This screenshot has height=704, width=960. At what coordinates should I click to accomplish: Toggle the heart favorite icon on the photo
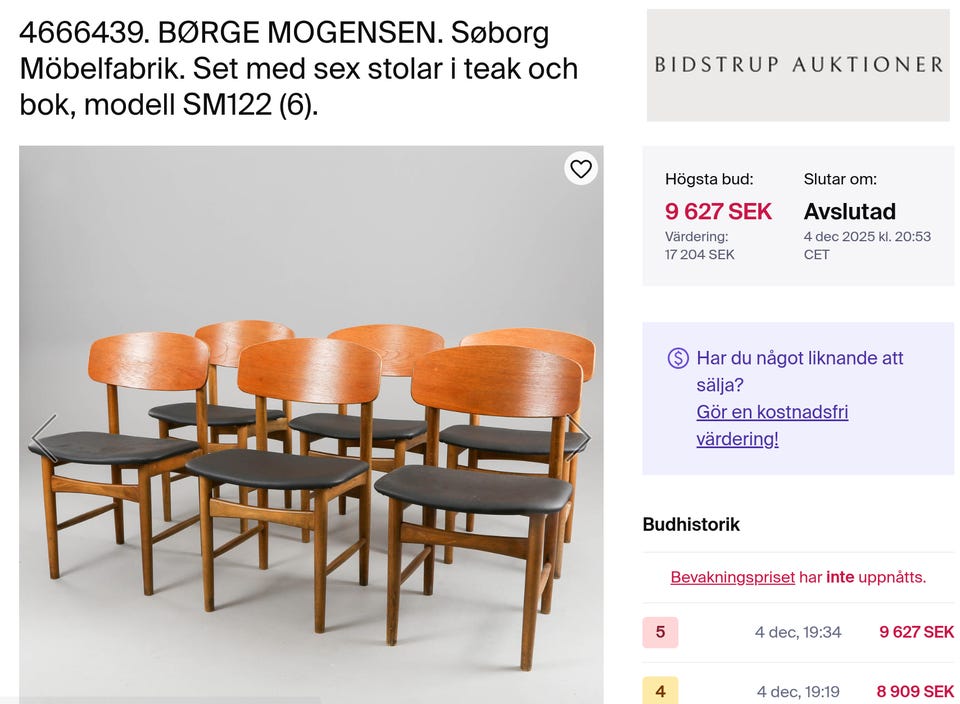[581, 169]
